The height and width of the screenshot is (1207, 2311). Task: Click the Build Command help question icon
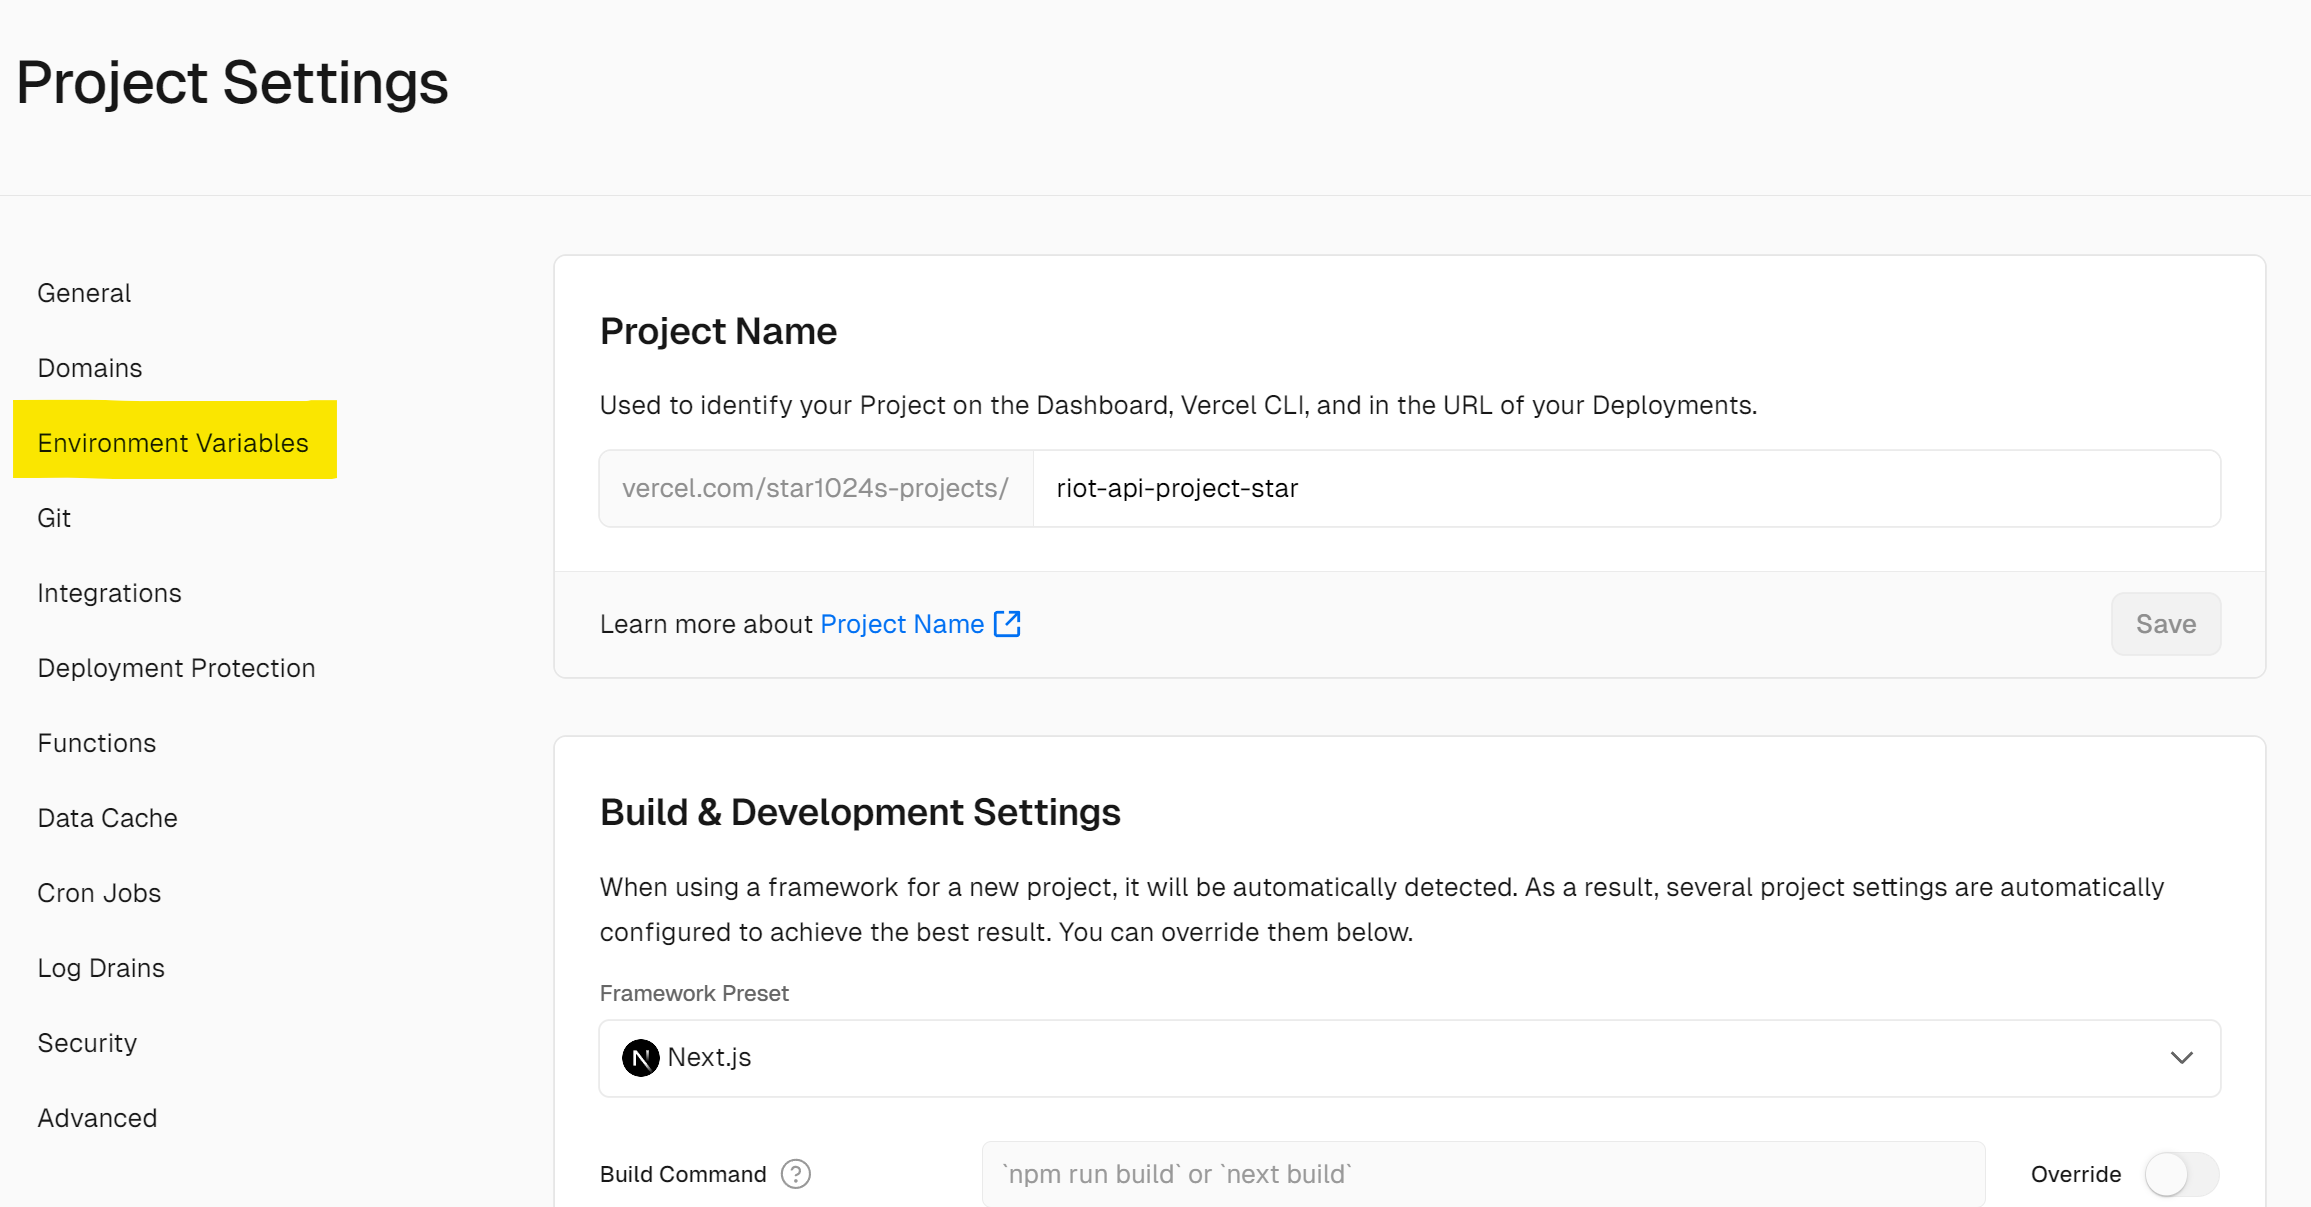point(796,1174)
